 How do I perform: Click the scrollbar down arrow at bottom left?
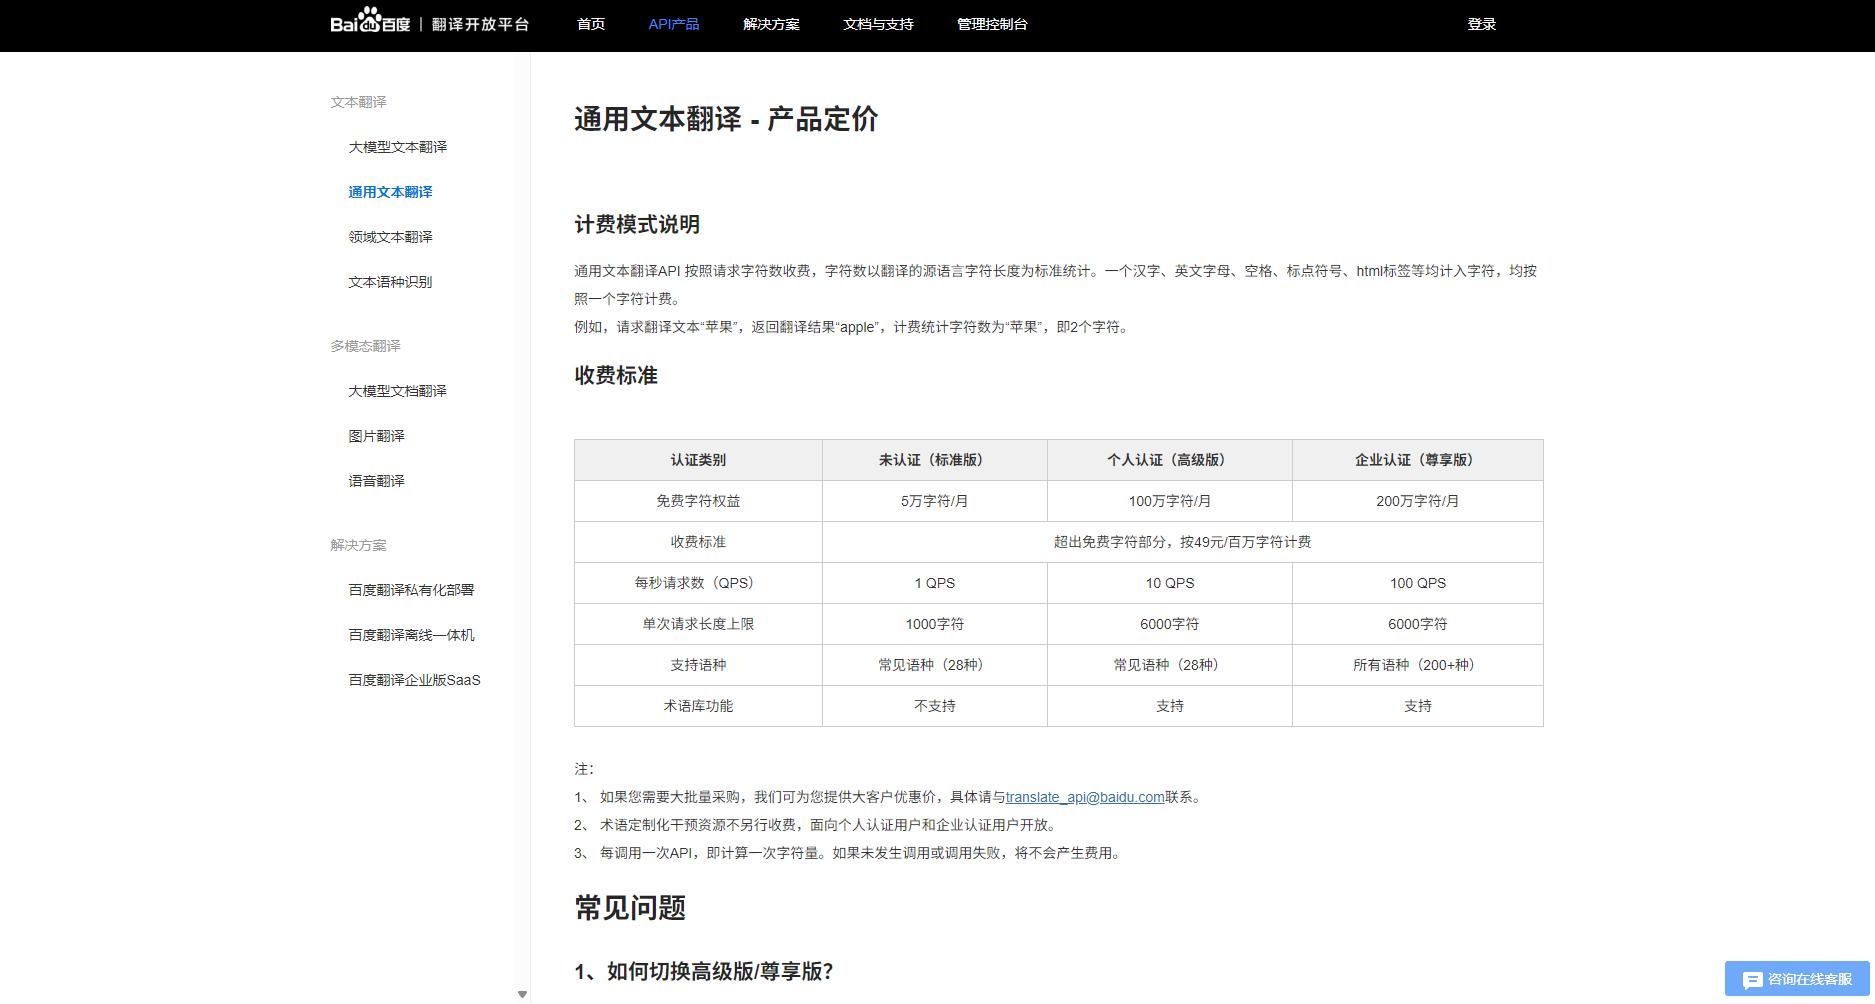tap(522, 995)
